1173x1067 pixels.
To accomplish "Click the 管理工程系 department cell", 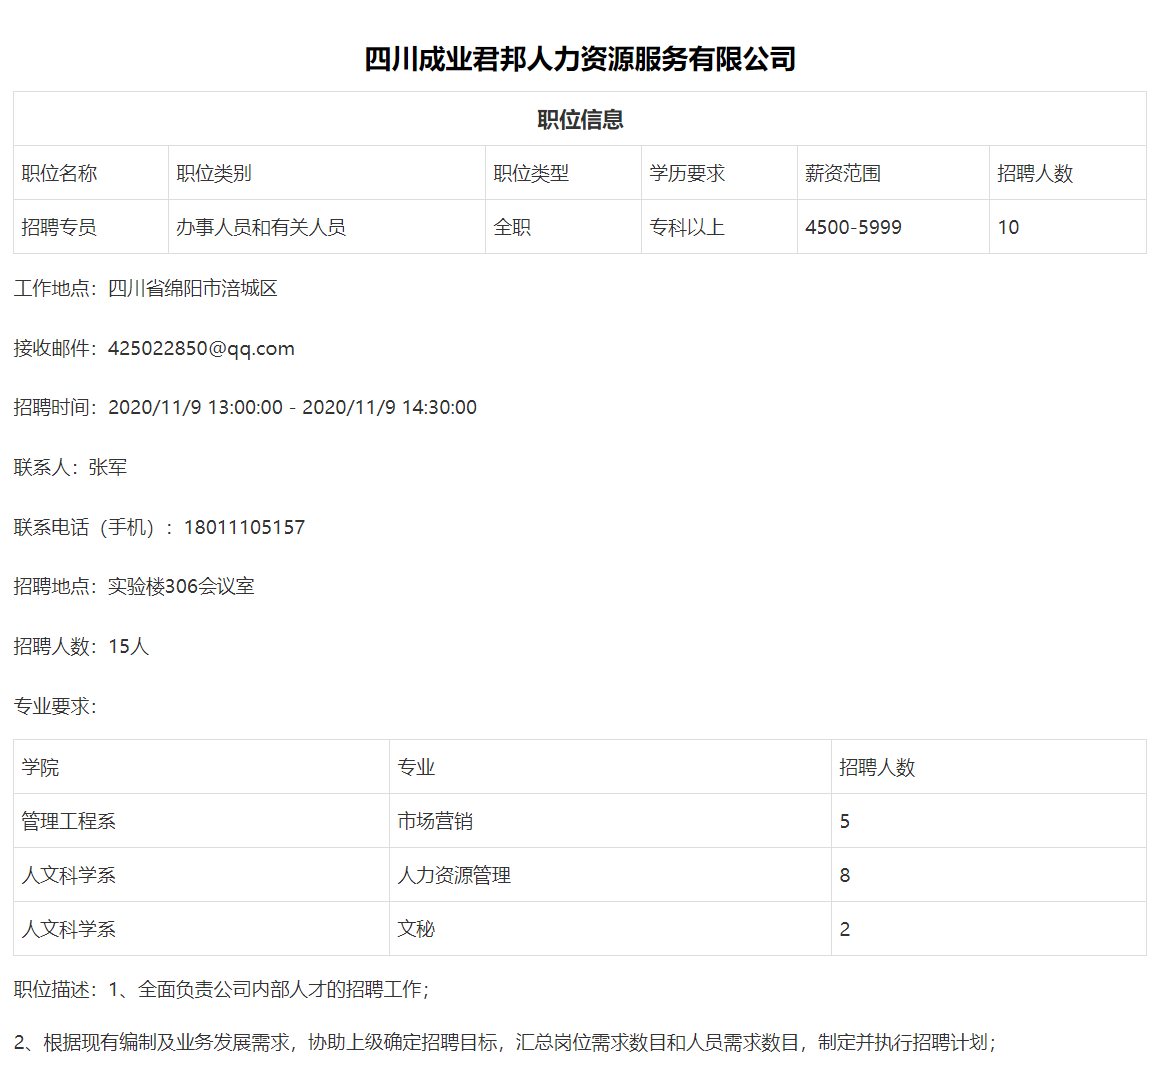I will point(69,821).
